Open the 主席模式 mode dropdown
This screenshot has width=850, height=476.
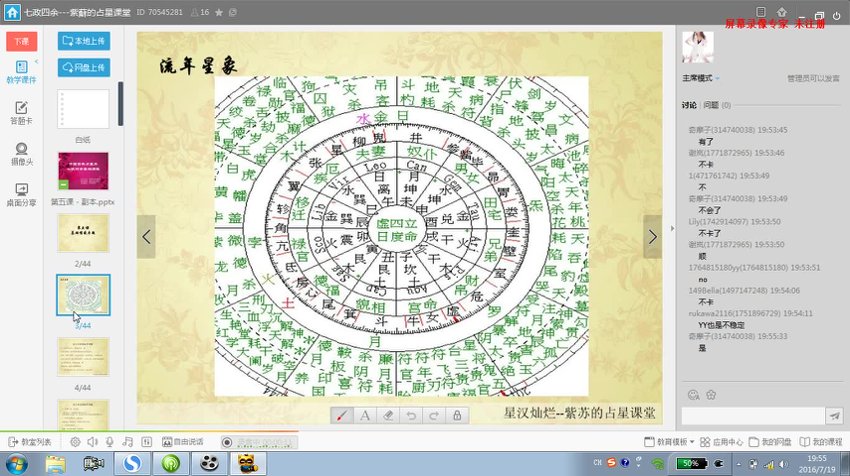[701, 78]
